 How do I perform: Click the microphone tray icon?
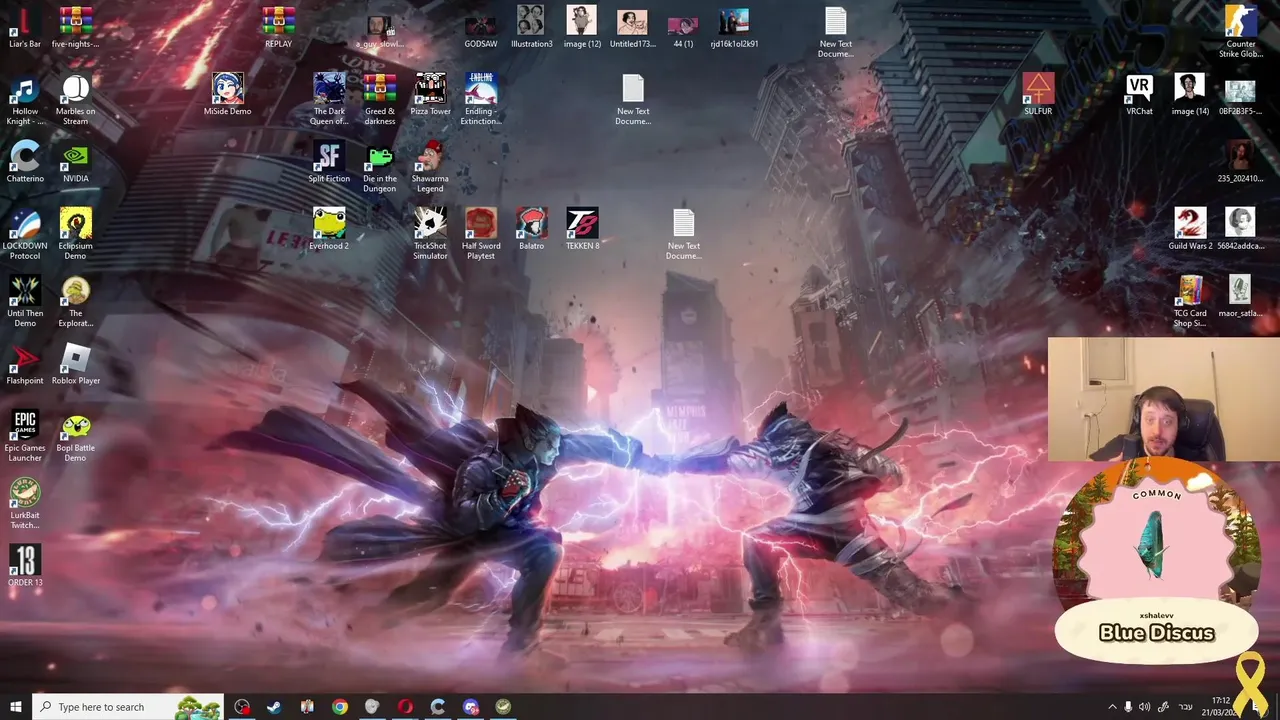(1128, 707)
